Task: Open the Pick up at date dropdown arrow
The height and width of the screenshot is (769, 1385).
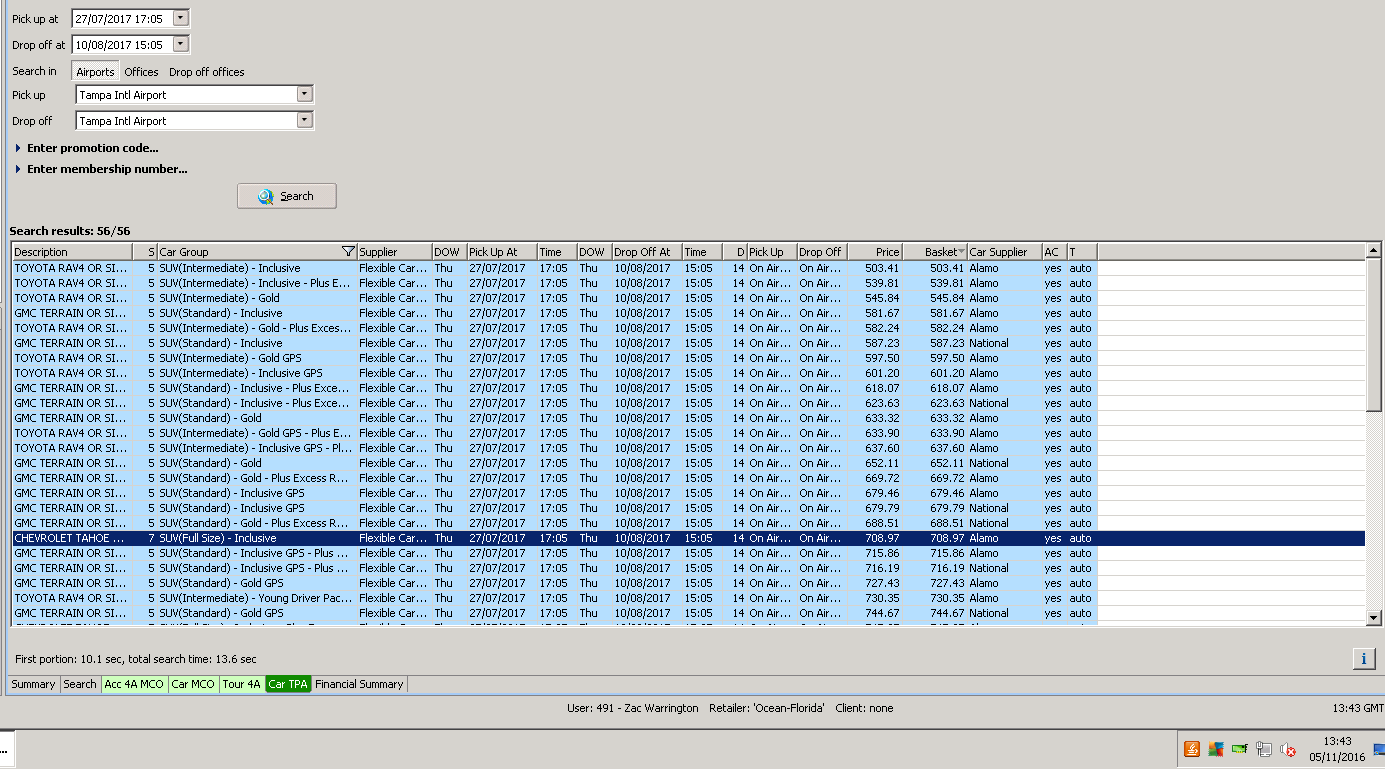Action: coord(180,18)
